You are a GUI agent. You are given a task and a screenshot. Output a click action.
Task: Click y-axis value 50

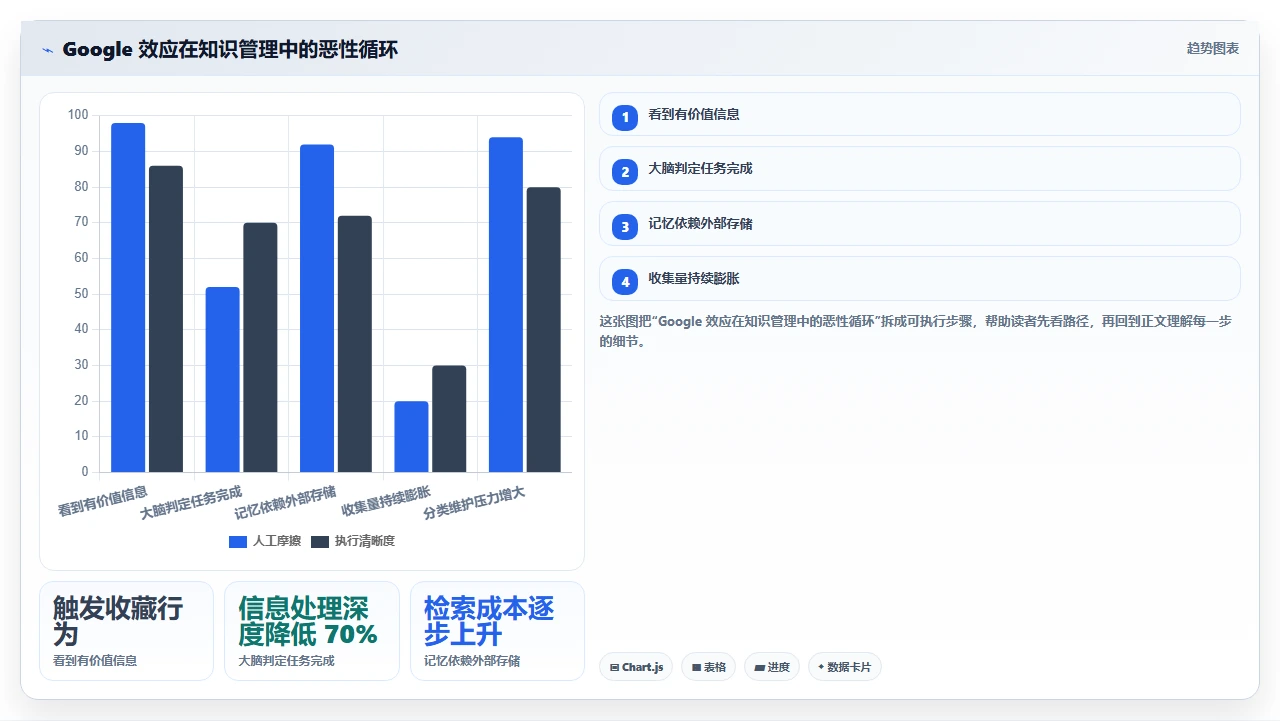[x=81, y=294]
